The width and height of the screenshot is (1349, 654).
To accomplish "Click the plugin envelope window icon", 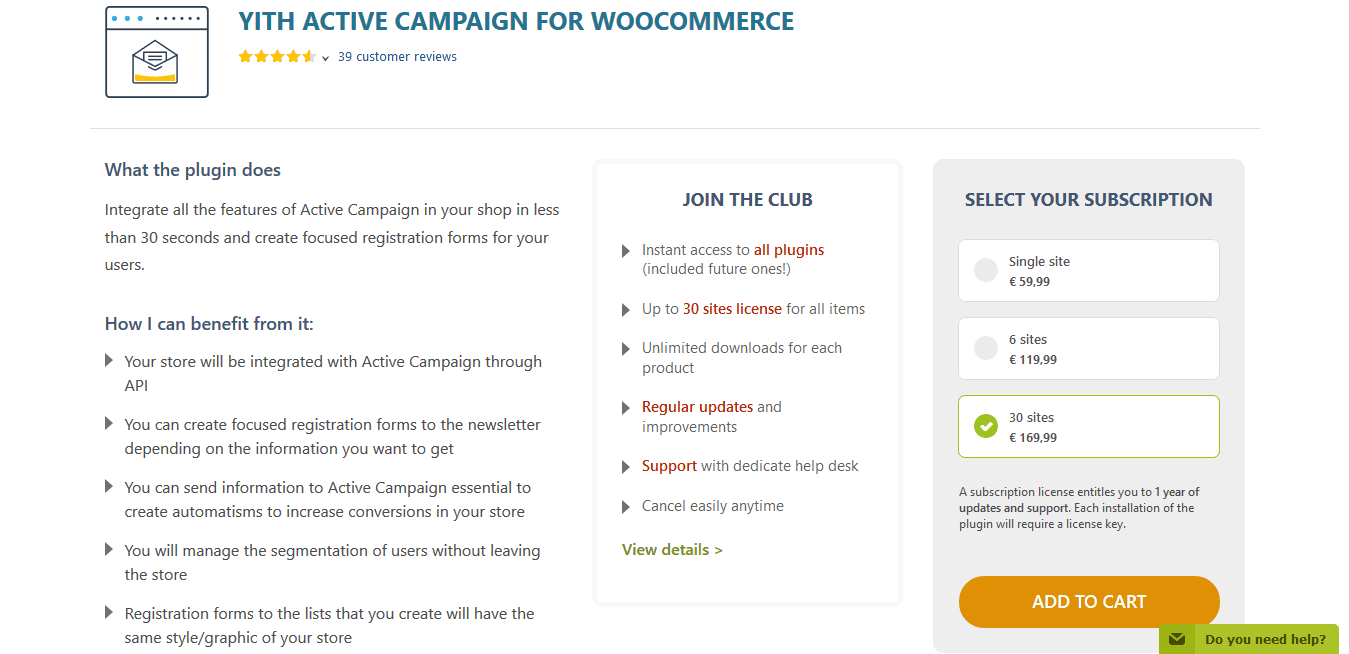I will click(157, 52).
